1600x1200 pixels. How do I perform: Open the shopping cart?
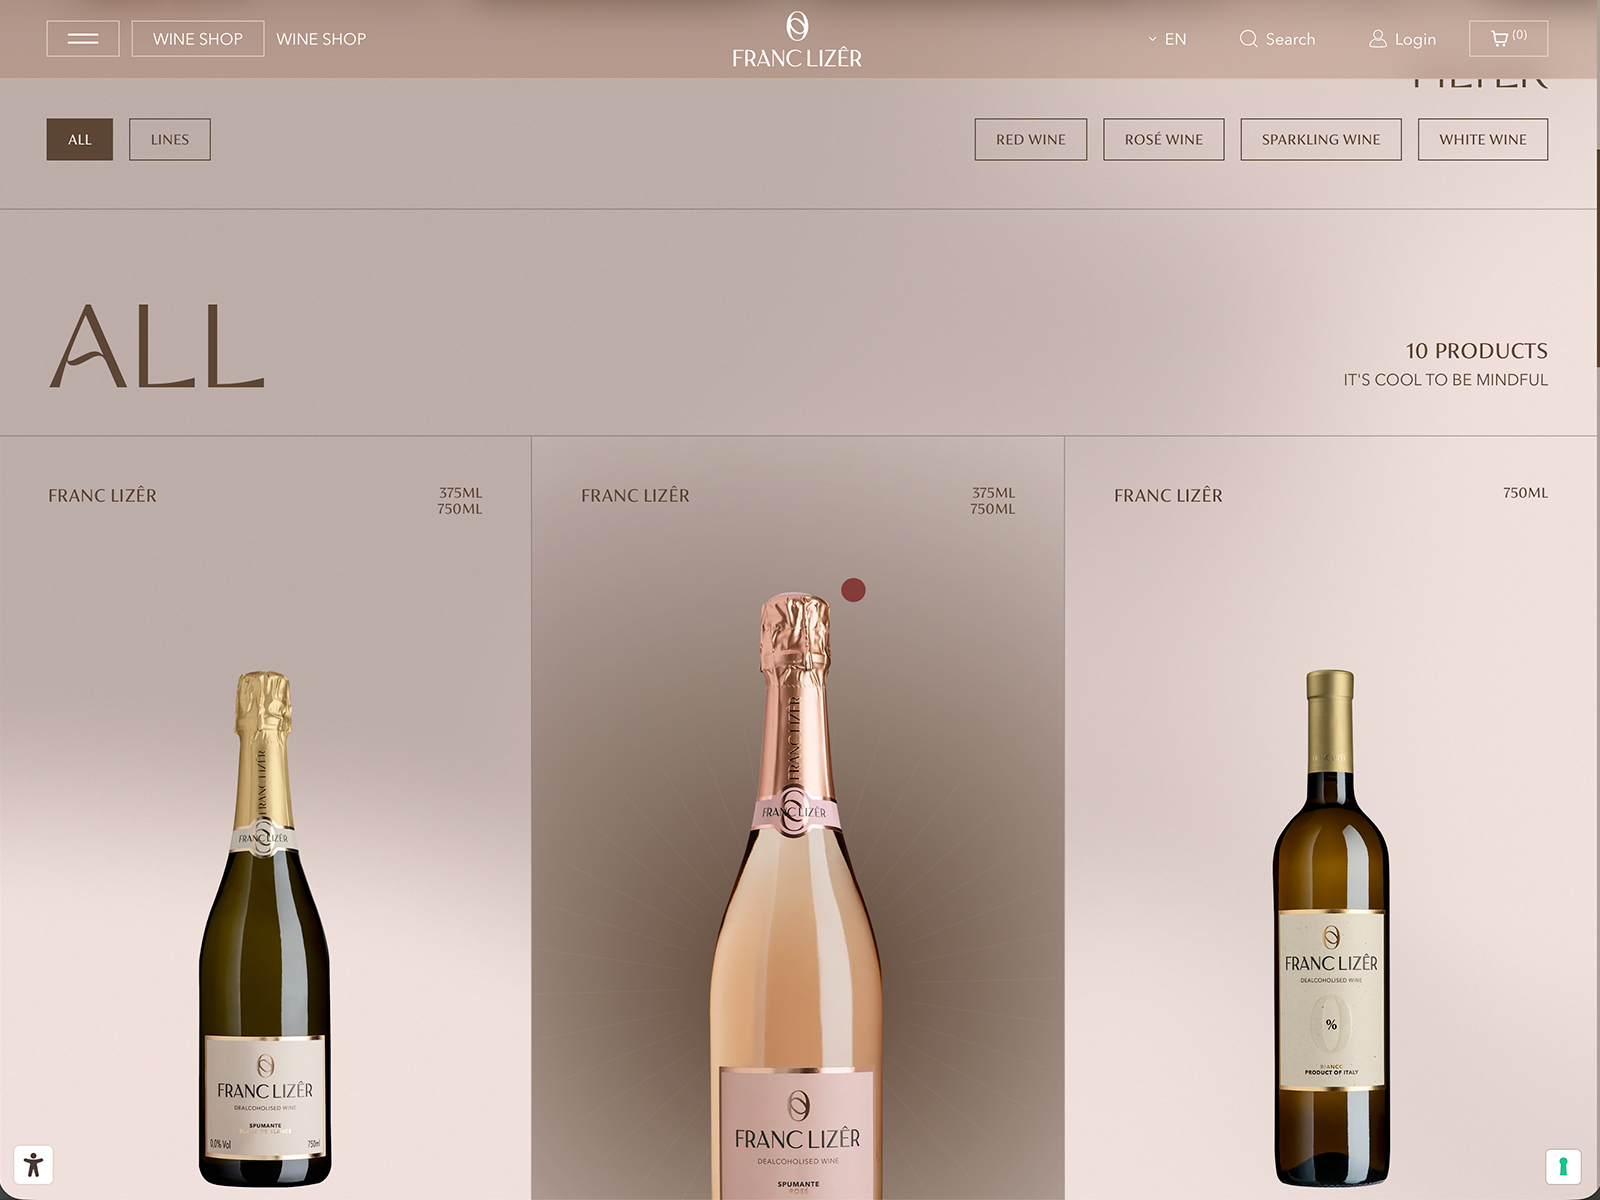pos(1508,38)
